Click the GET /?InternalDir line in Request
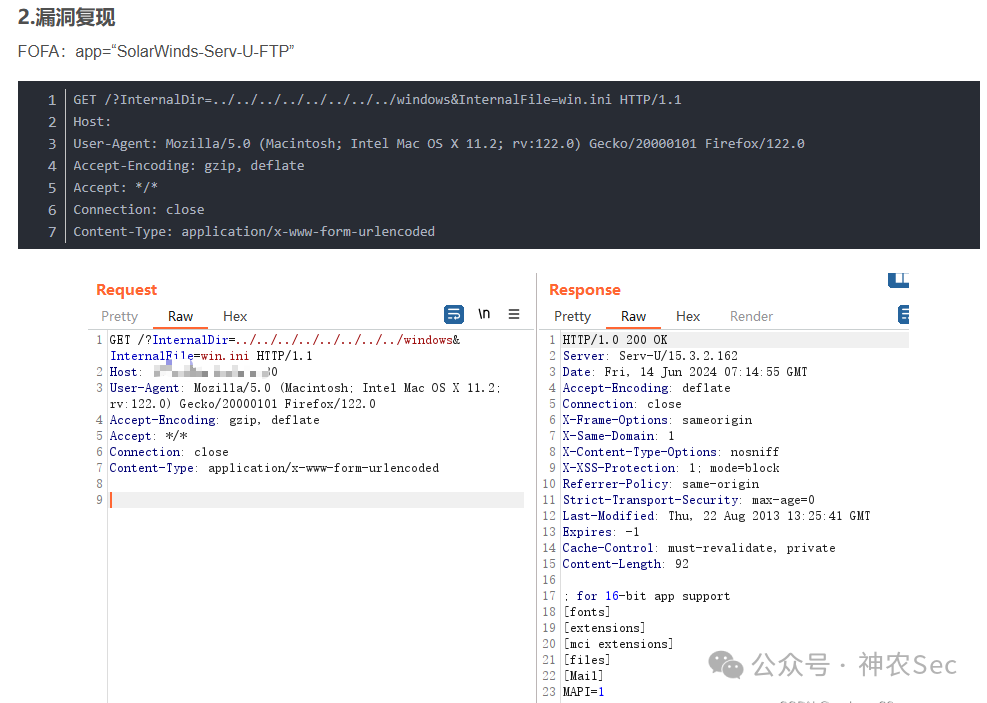The width and height of the screenshot is (987, 703). [285, 348]
